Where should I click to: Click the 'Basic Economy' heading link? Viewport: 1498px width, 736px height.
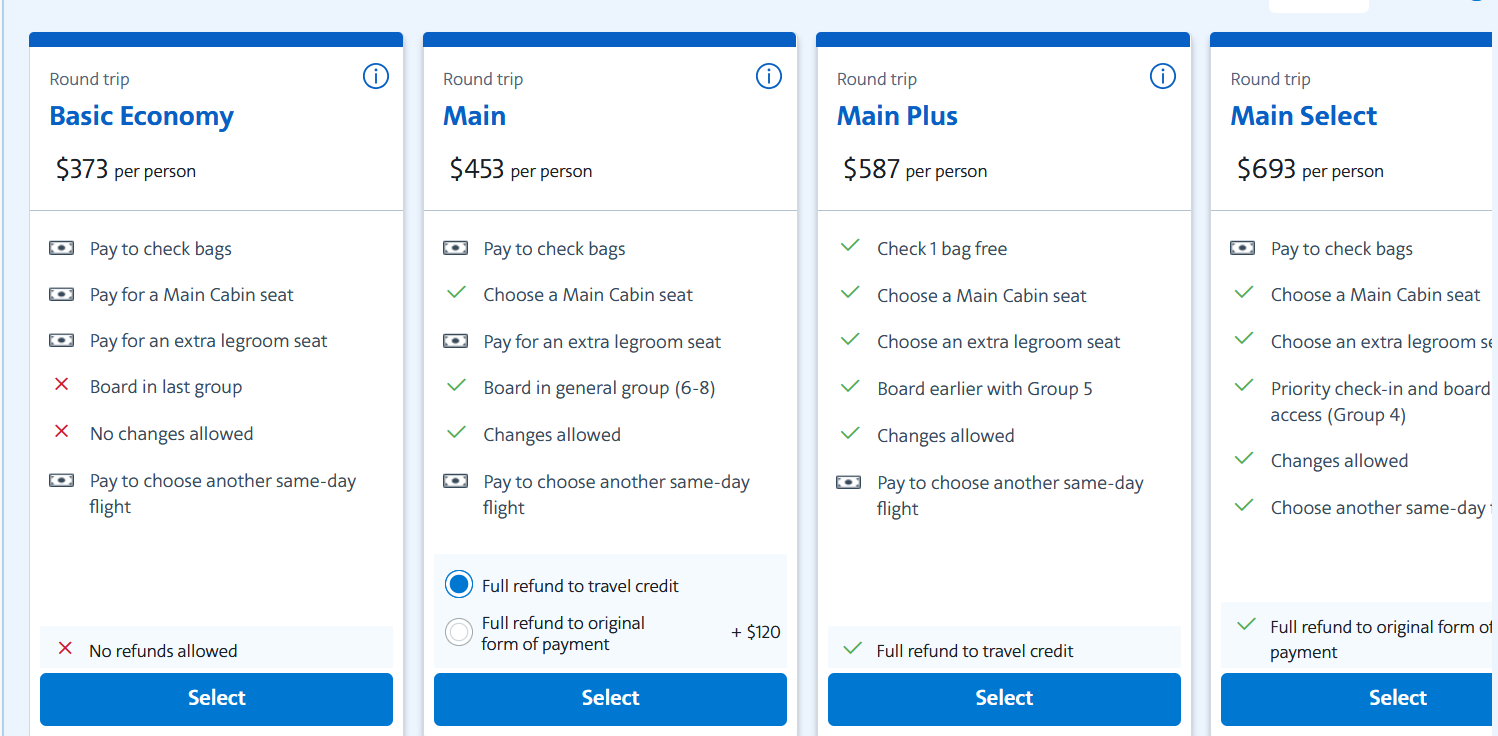[141, 116]
